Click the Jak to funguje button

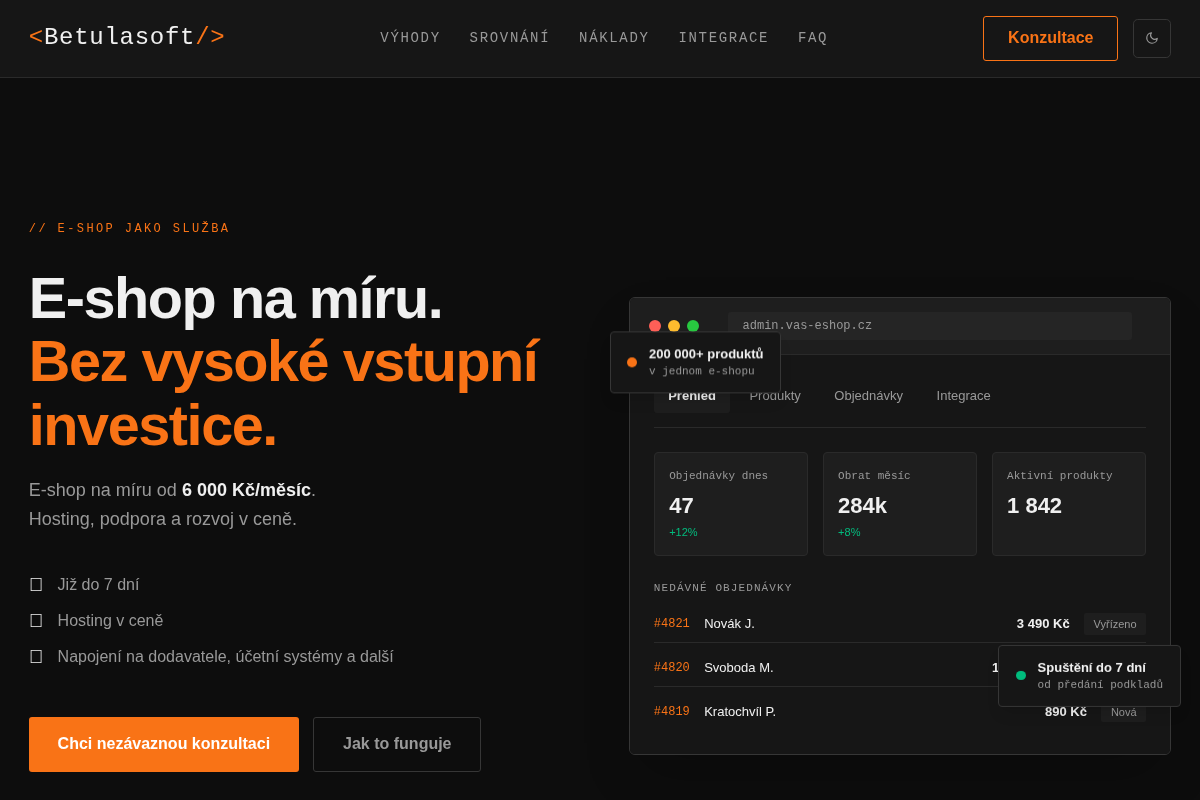pyautogui.click(x=397, y=744)
